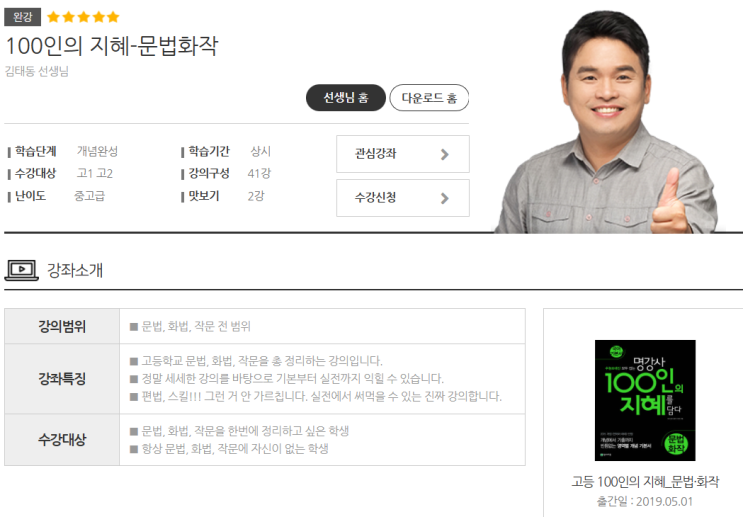Click the 김태동 선생님 name link

click(37, 72)
